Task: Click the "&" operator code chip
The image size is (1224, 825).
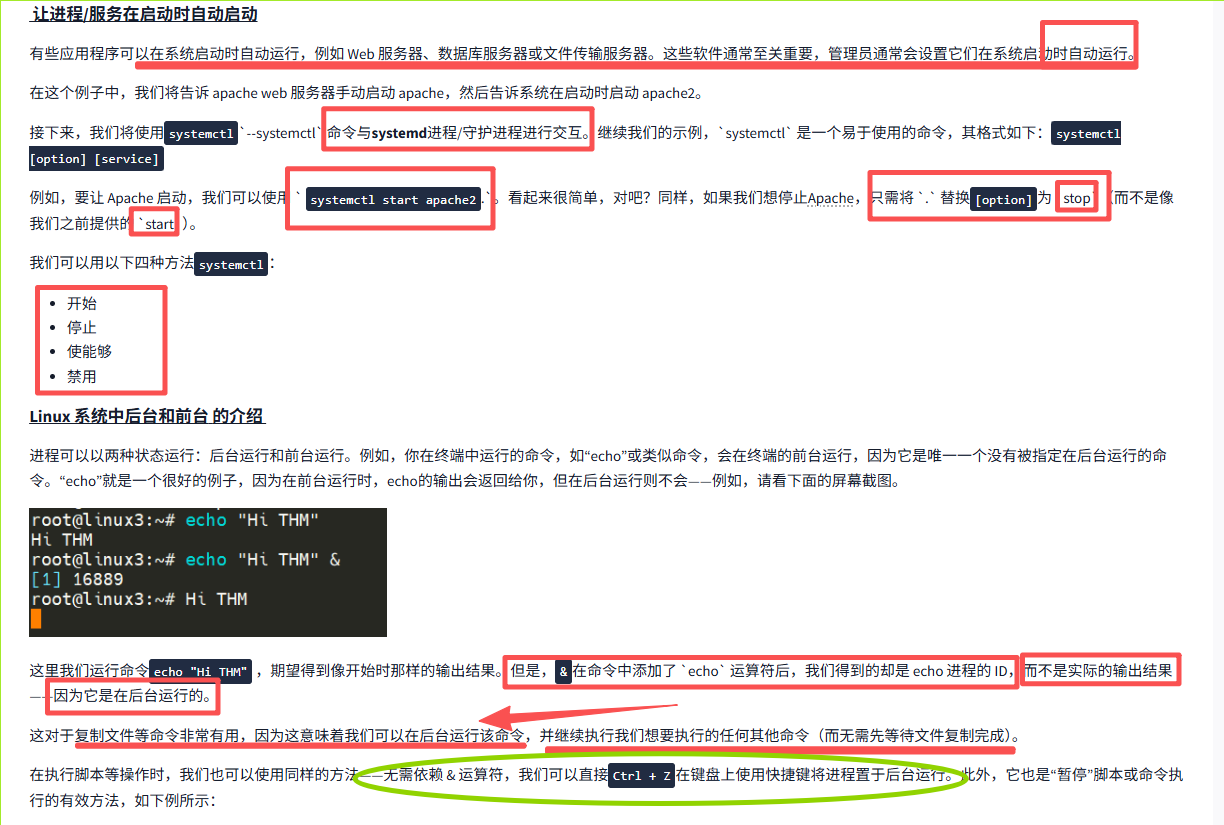Action: (563, 671)
